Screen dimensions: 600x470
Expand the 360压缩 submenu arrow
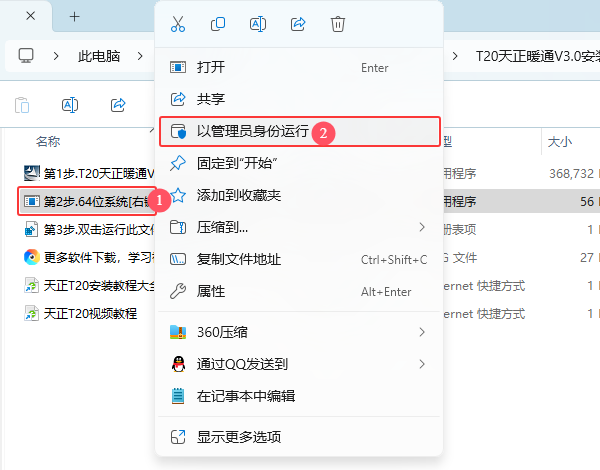point(422,332)
